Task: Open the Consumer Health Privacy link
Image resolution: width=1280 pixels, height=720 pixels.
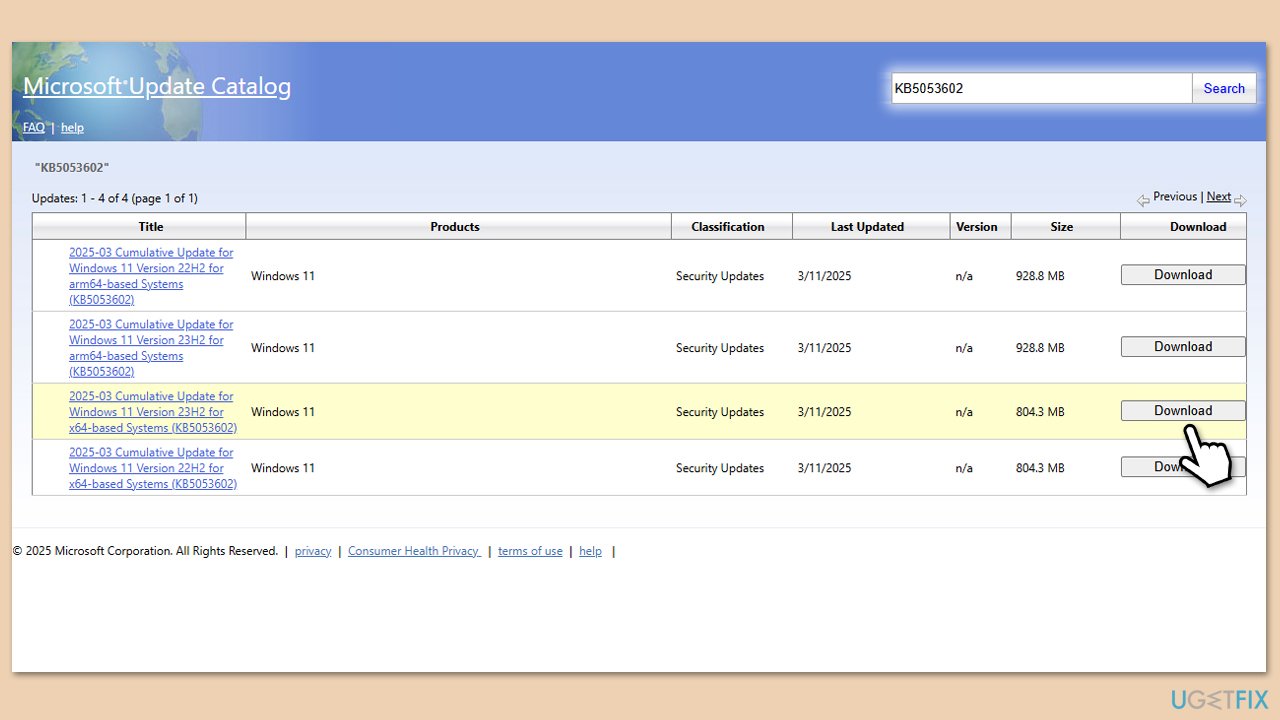Action: (x=414, y=551)
